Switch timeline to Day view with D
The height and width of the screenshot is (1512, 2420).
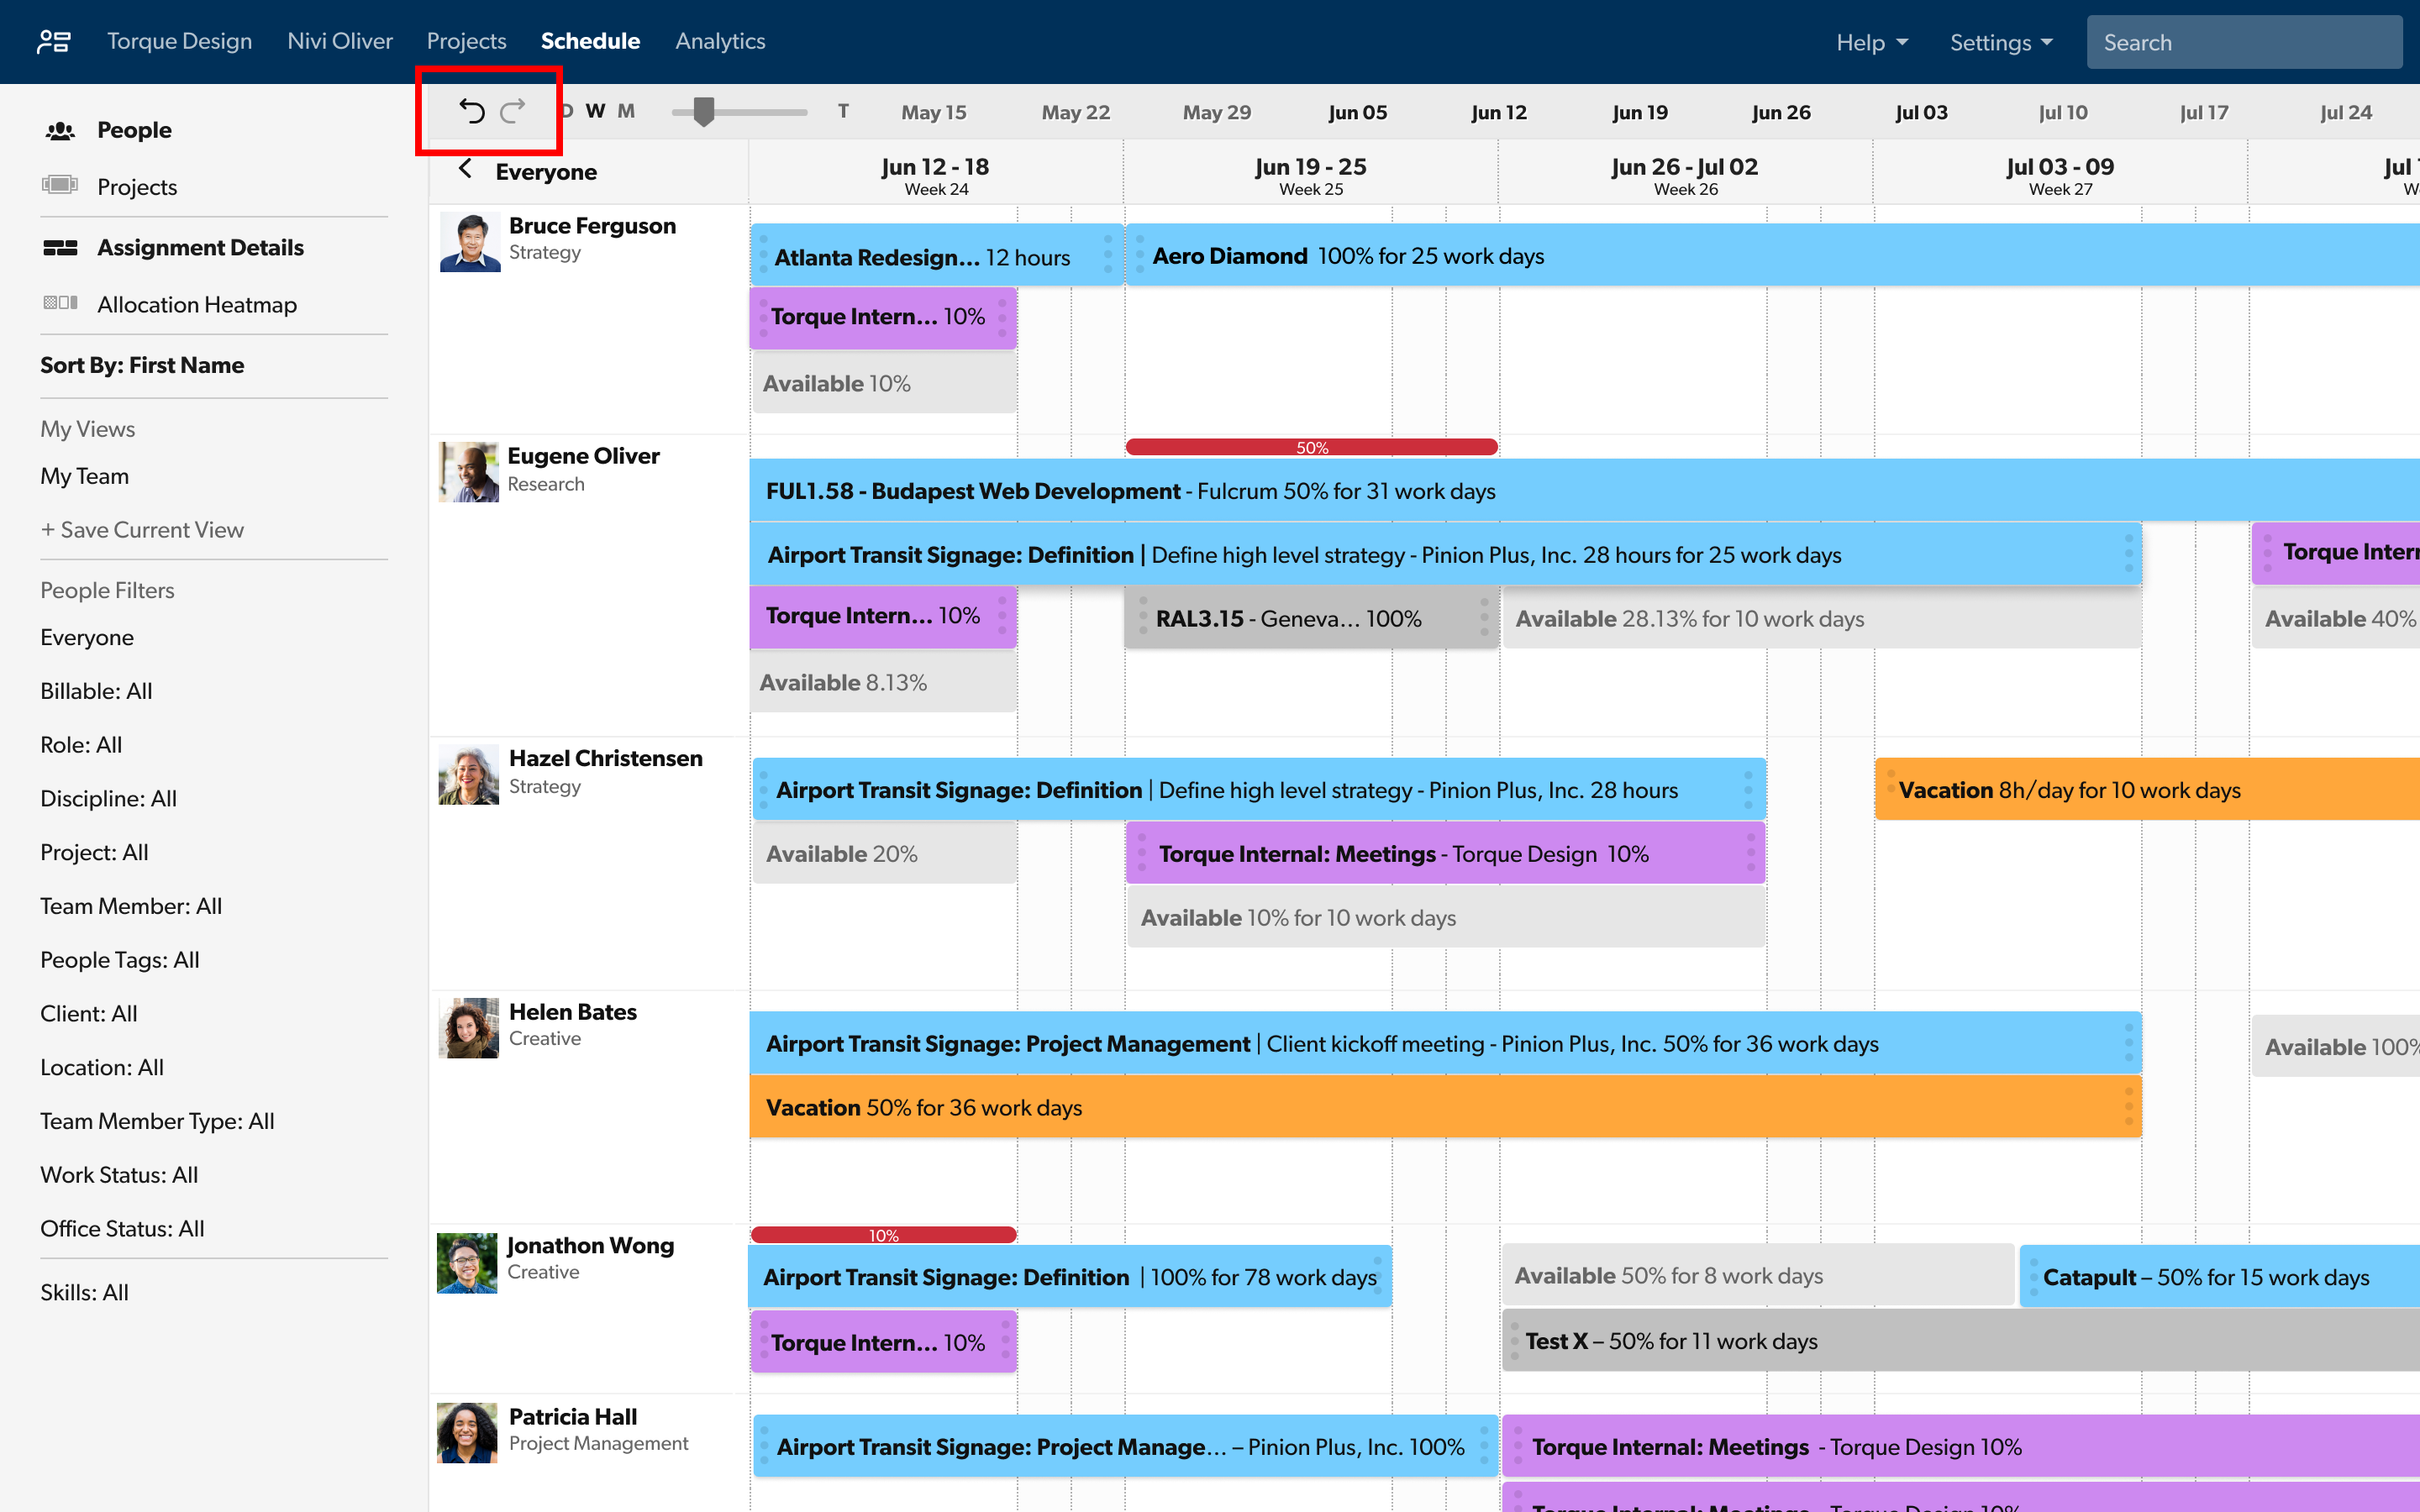tap(566, 110)
